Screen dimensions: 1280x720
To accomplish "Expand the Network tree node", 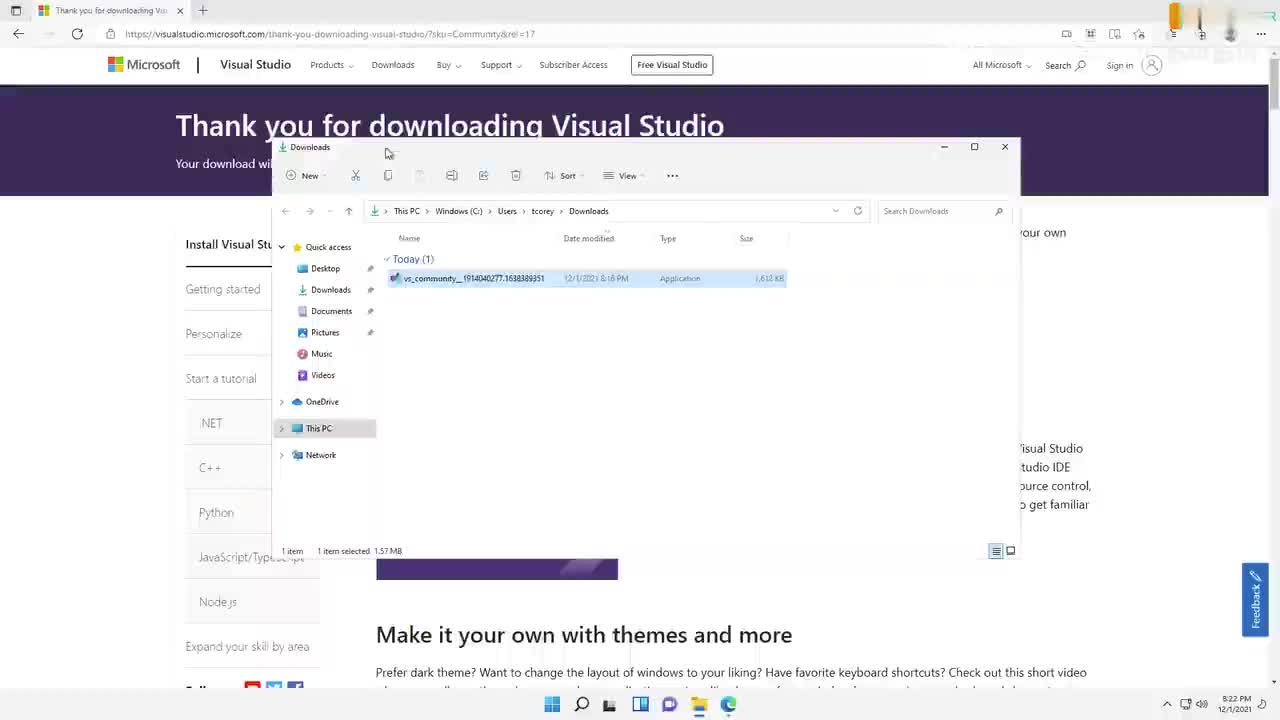I will tap(282, 455).
